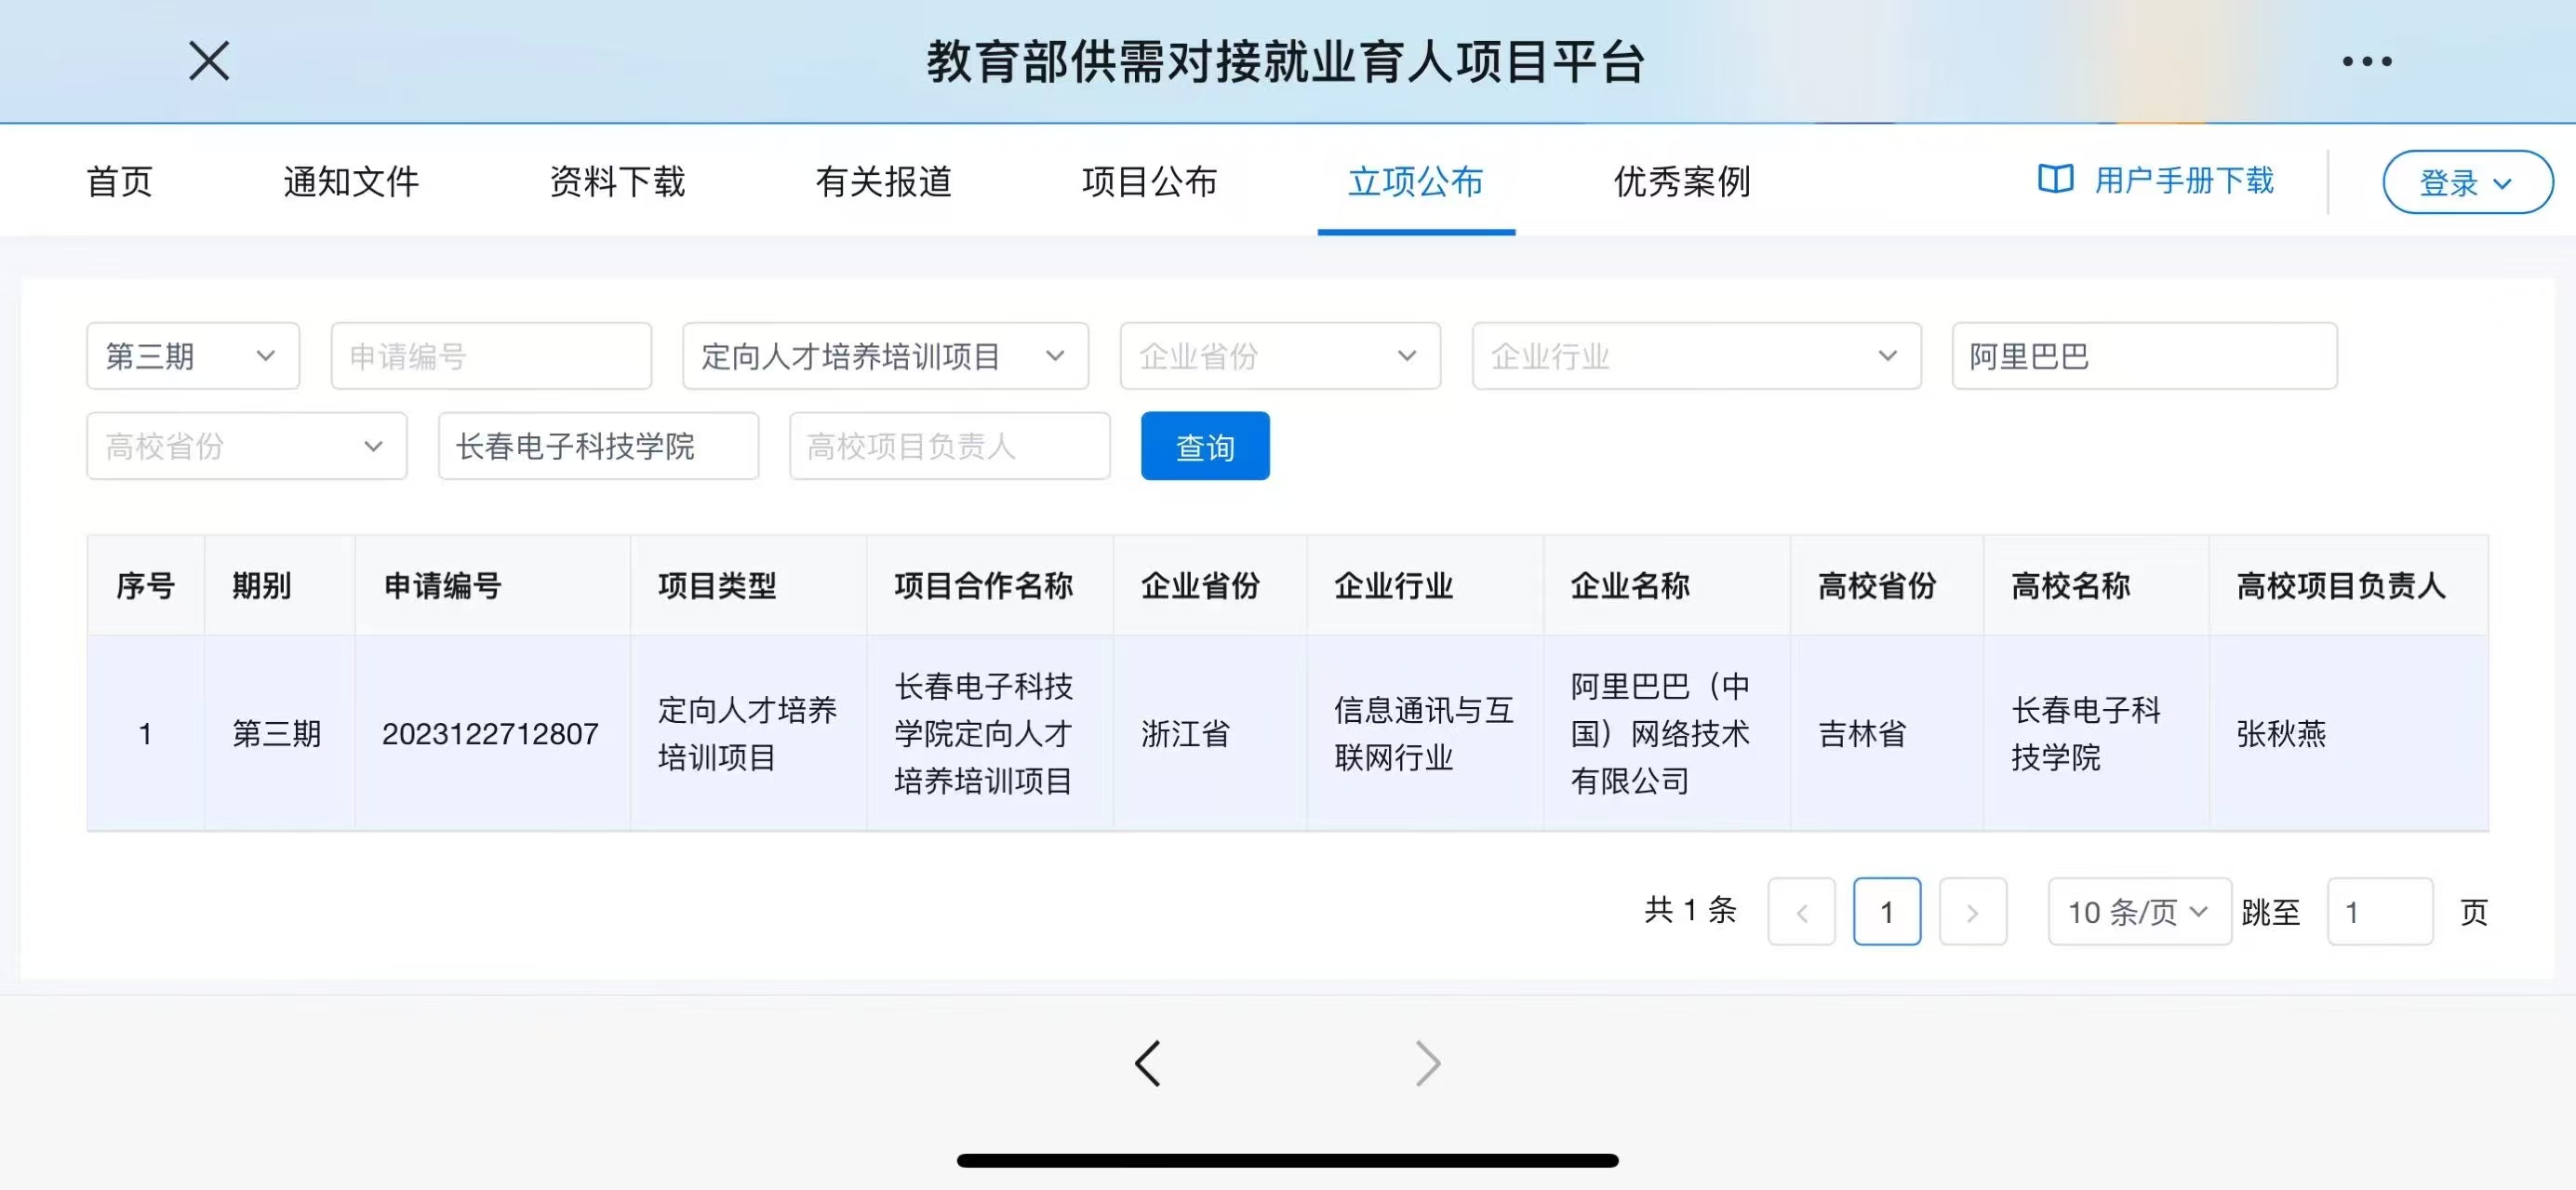
Task: Open the 优秀案例 tab
Action: [x=1682, y=181]
